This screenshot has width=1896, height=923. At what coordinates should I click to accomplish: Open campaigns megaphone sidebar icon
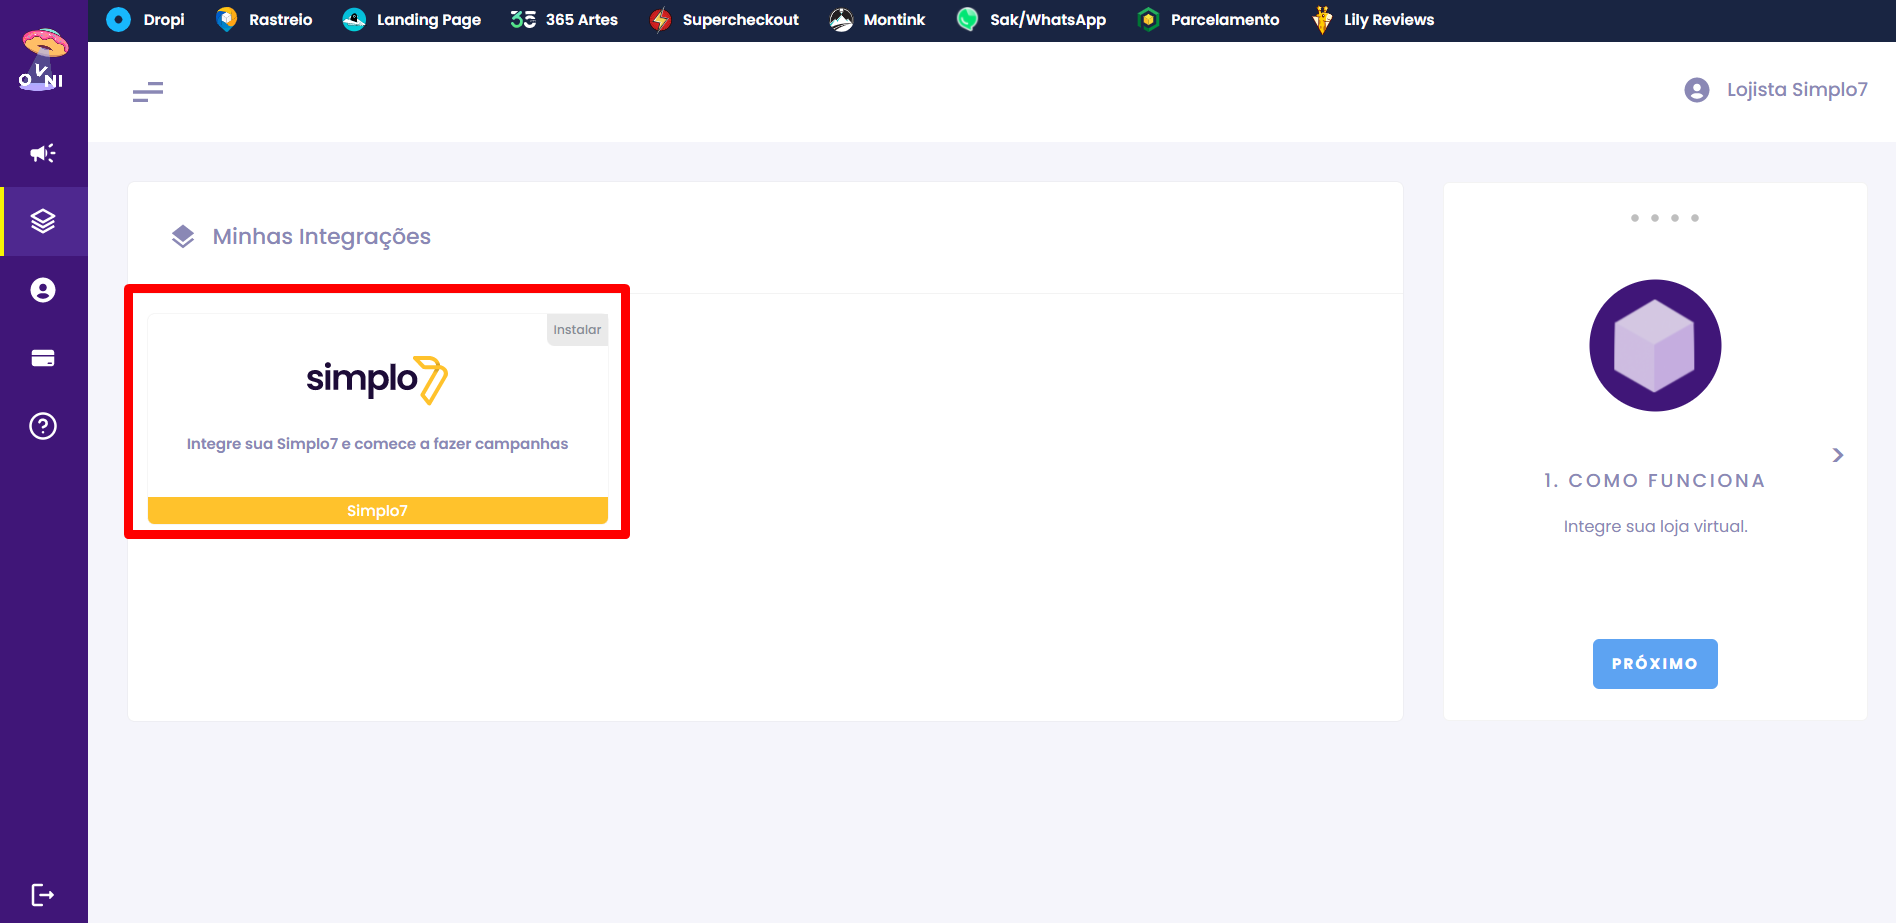[x=43, y=153]
